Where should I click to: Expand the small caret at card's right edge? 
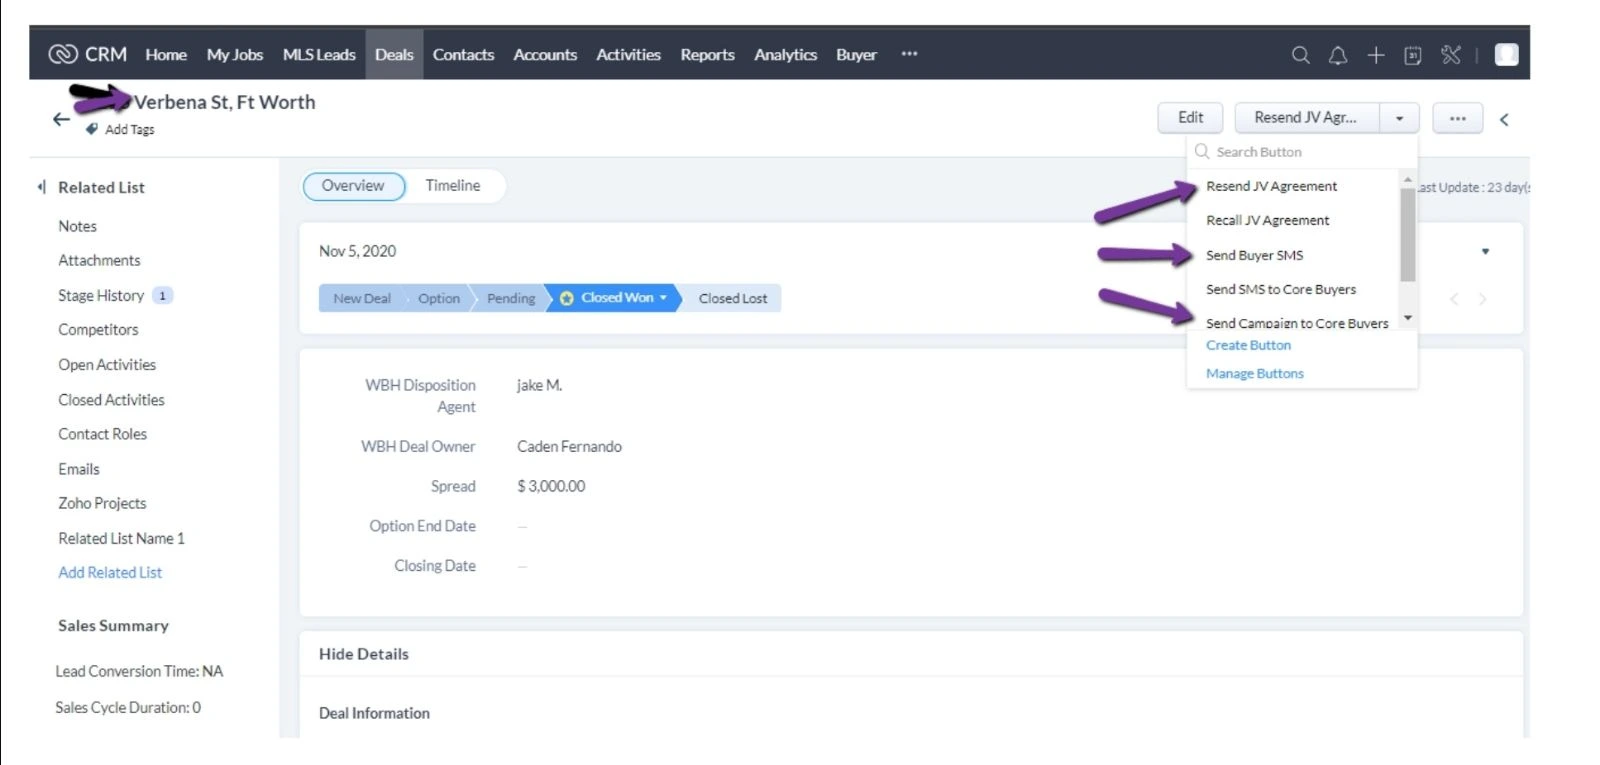tap(1485, 252)
